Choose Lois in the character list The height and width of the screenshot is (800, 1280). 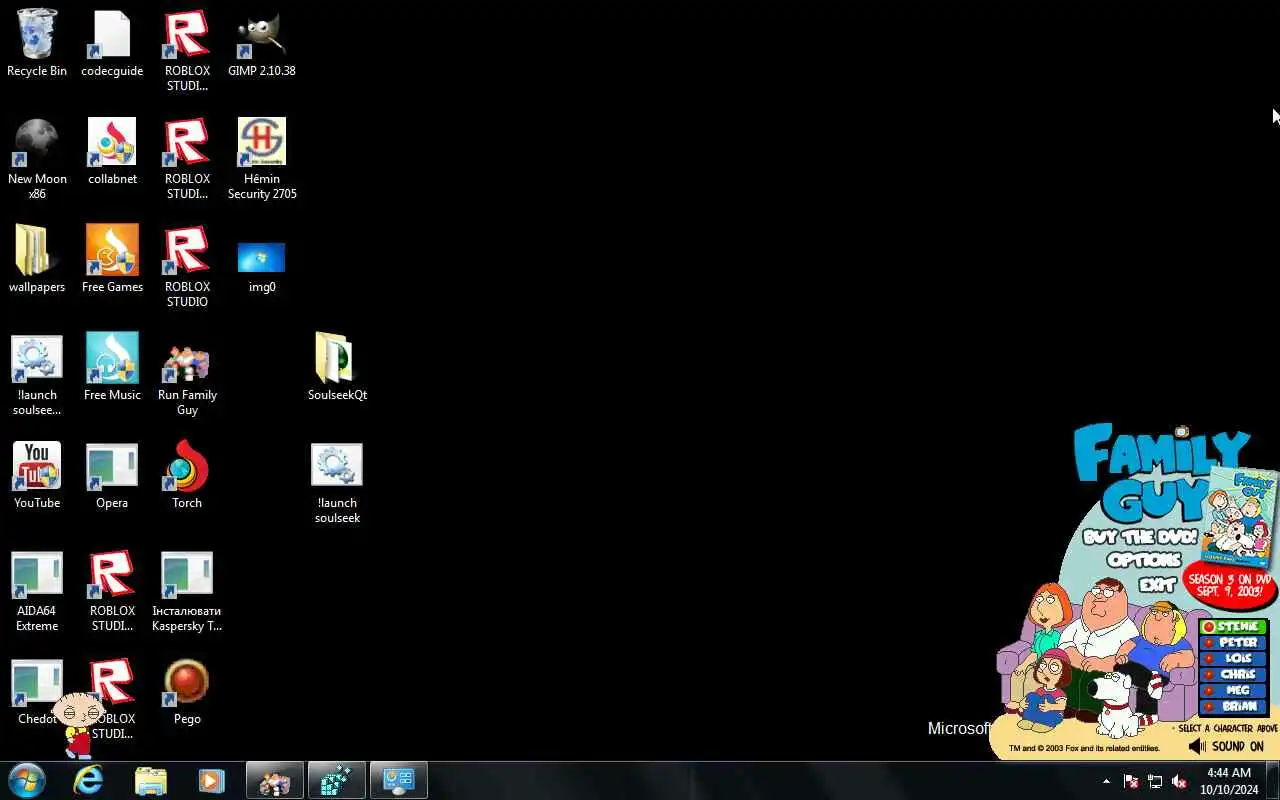1233,659
